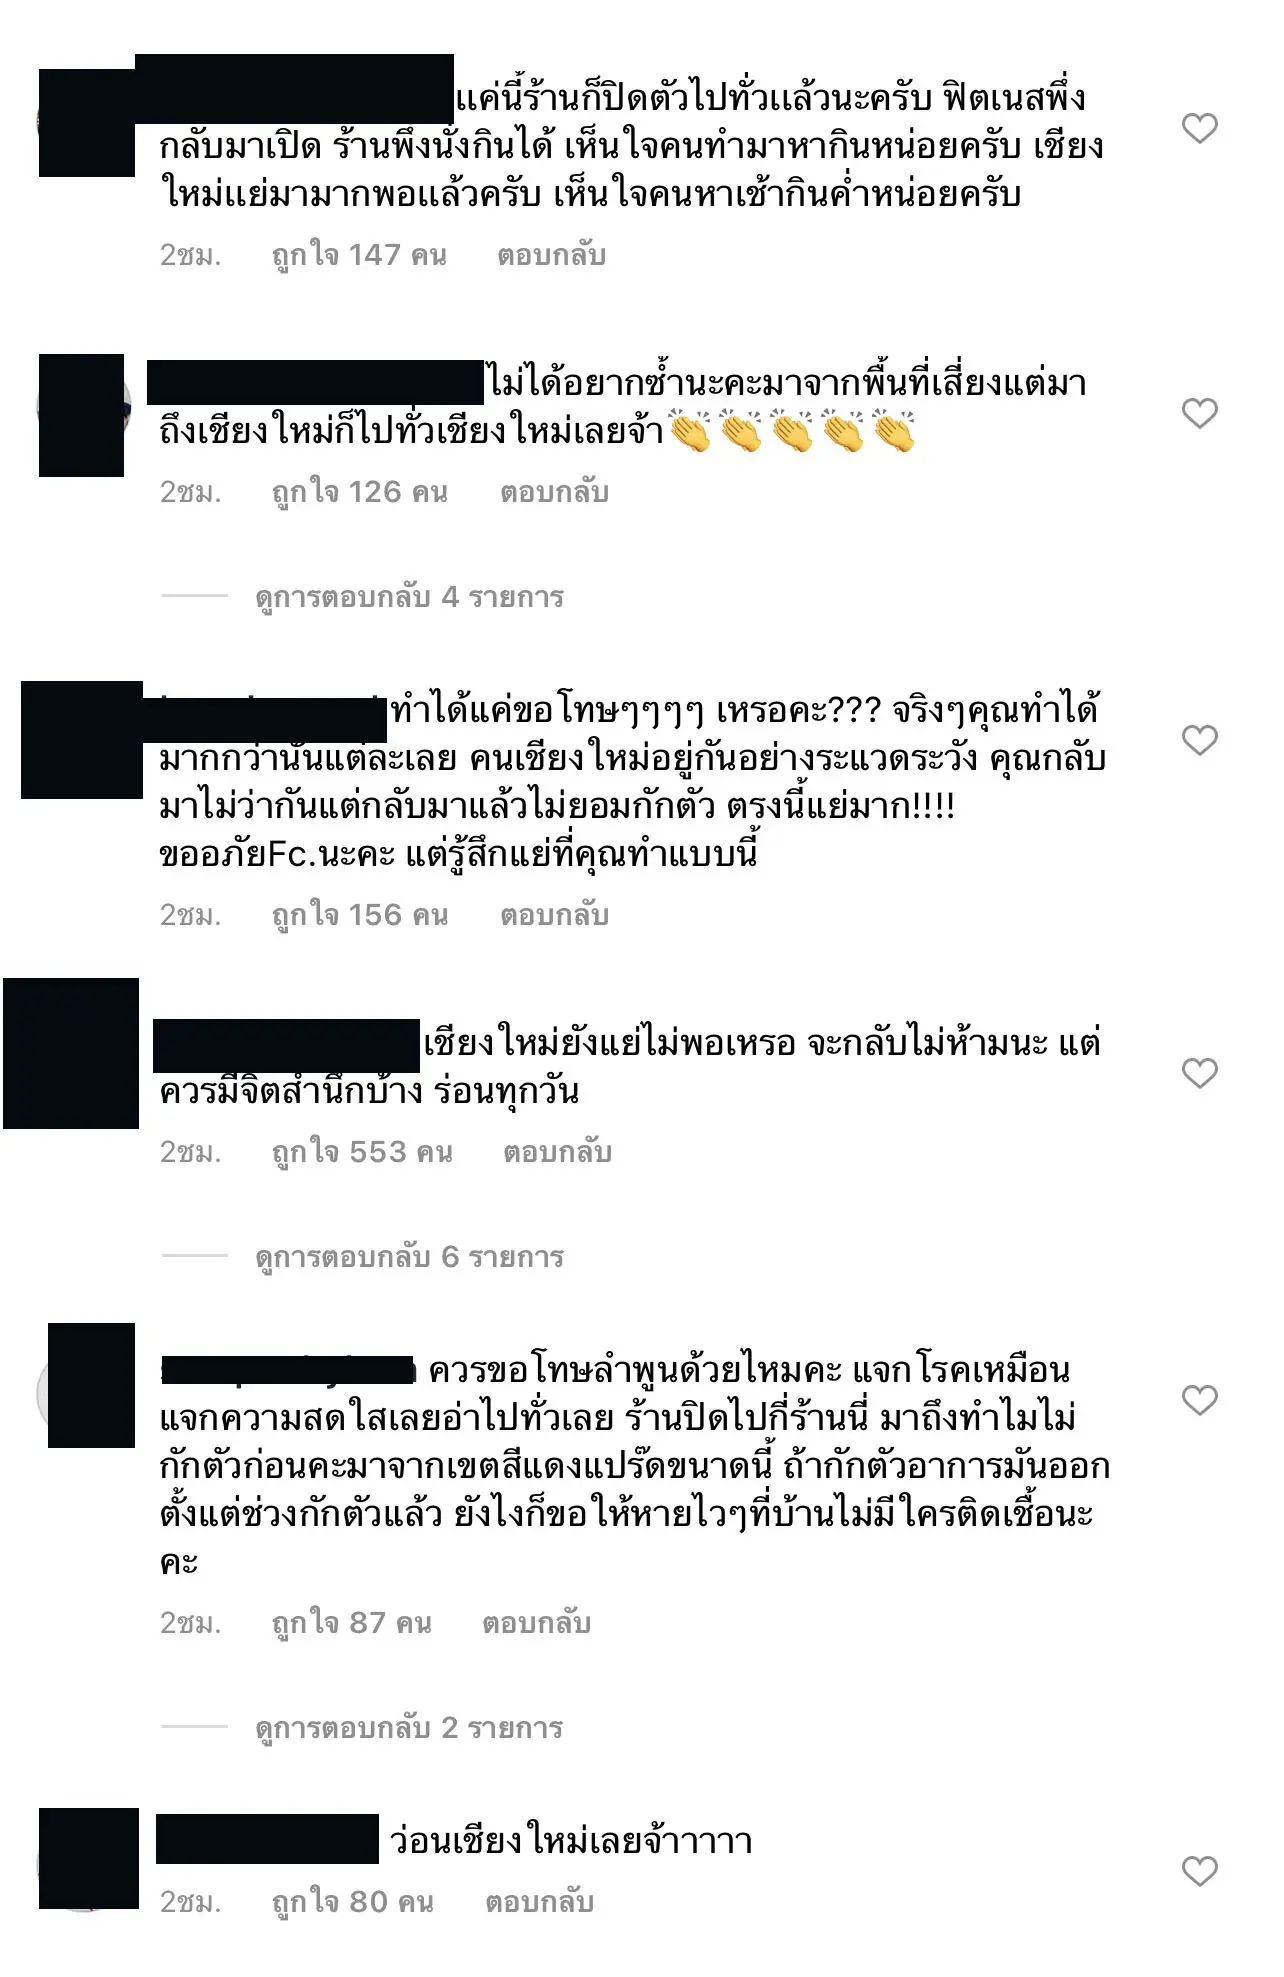Expand ดูการตอบกลับ 4 รายการ replies
Screen dimensions: 1284x1977
409,597
